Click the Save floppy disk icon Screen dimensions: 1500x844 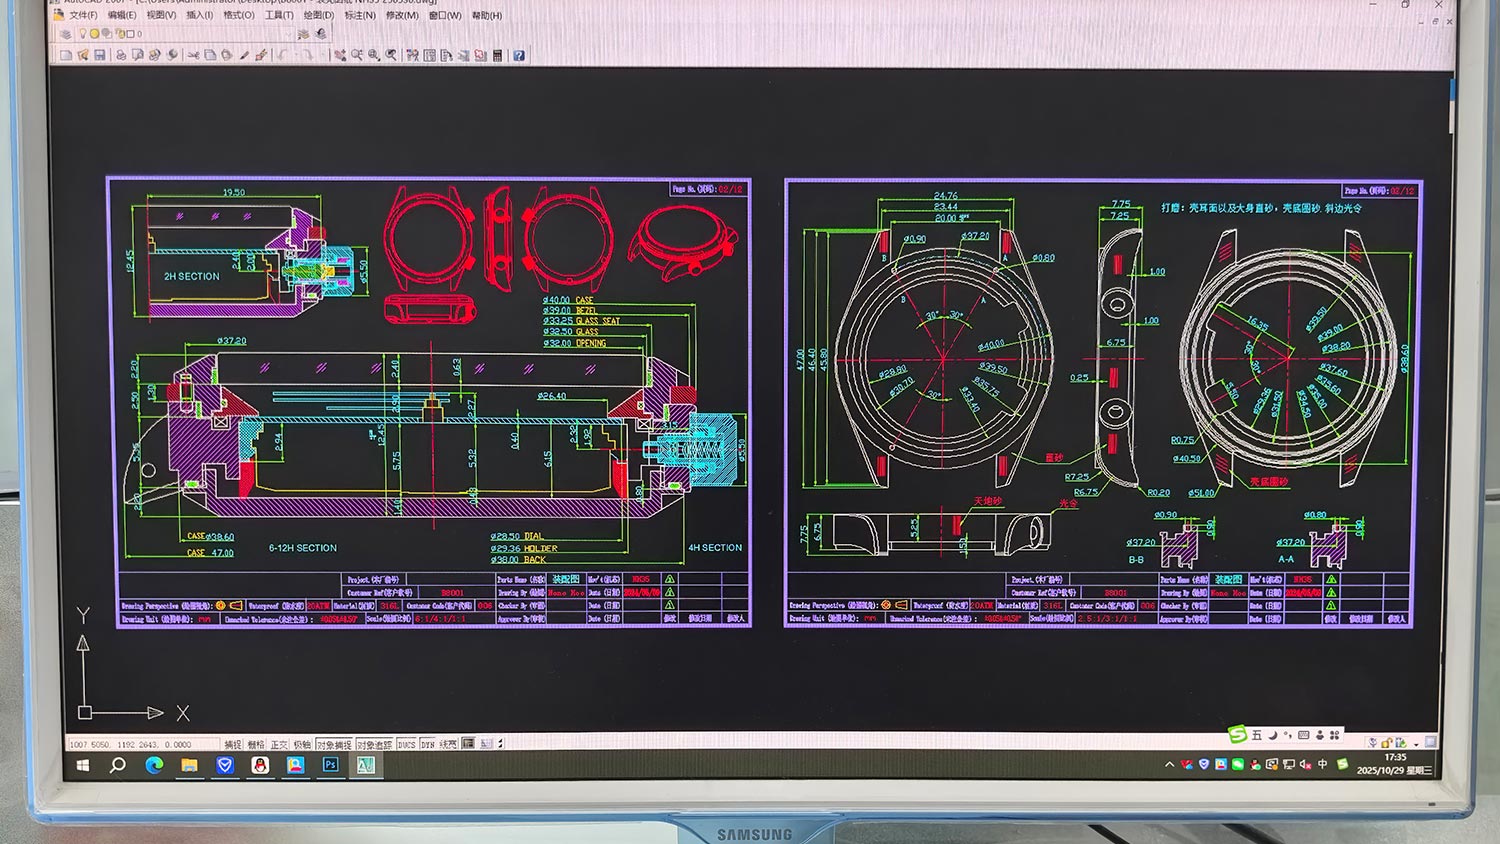click(100, 56)
